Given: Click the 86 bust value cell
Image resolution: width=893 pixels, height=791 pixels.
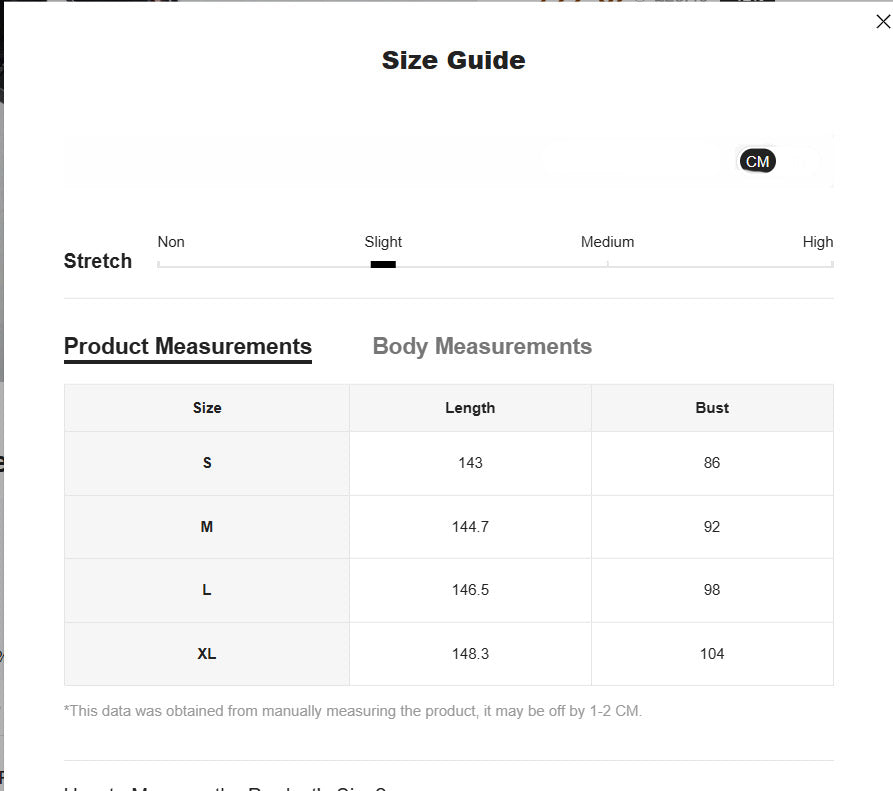Looking at the screenshot, I should pyautogui.click(x=712, y=463).
